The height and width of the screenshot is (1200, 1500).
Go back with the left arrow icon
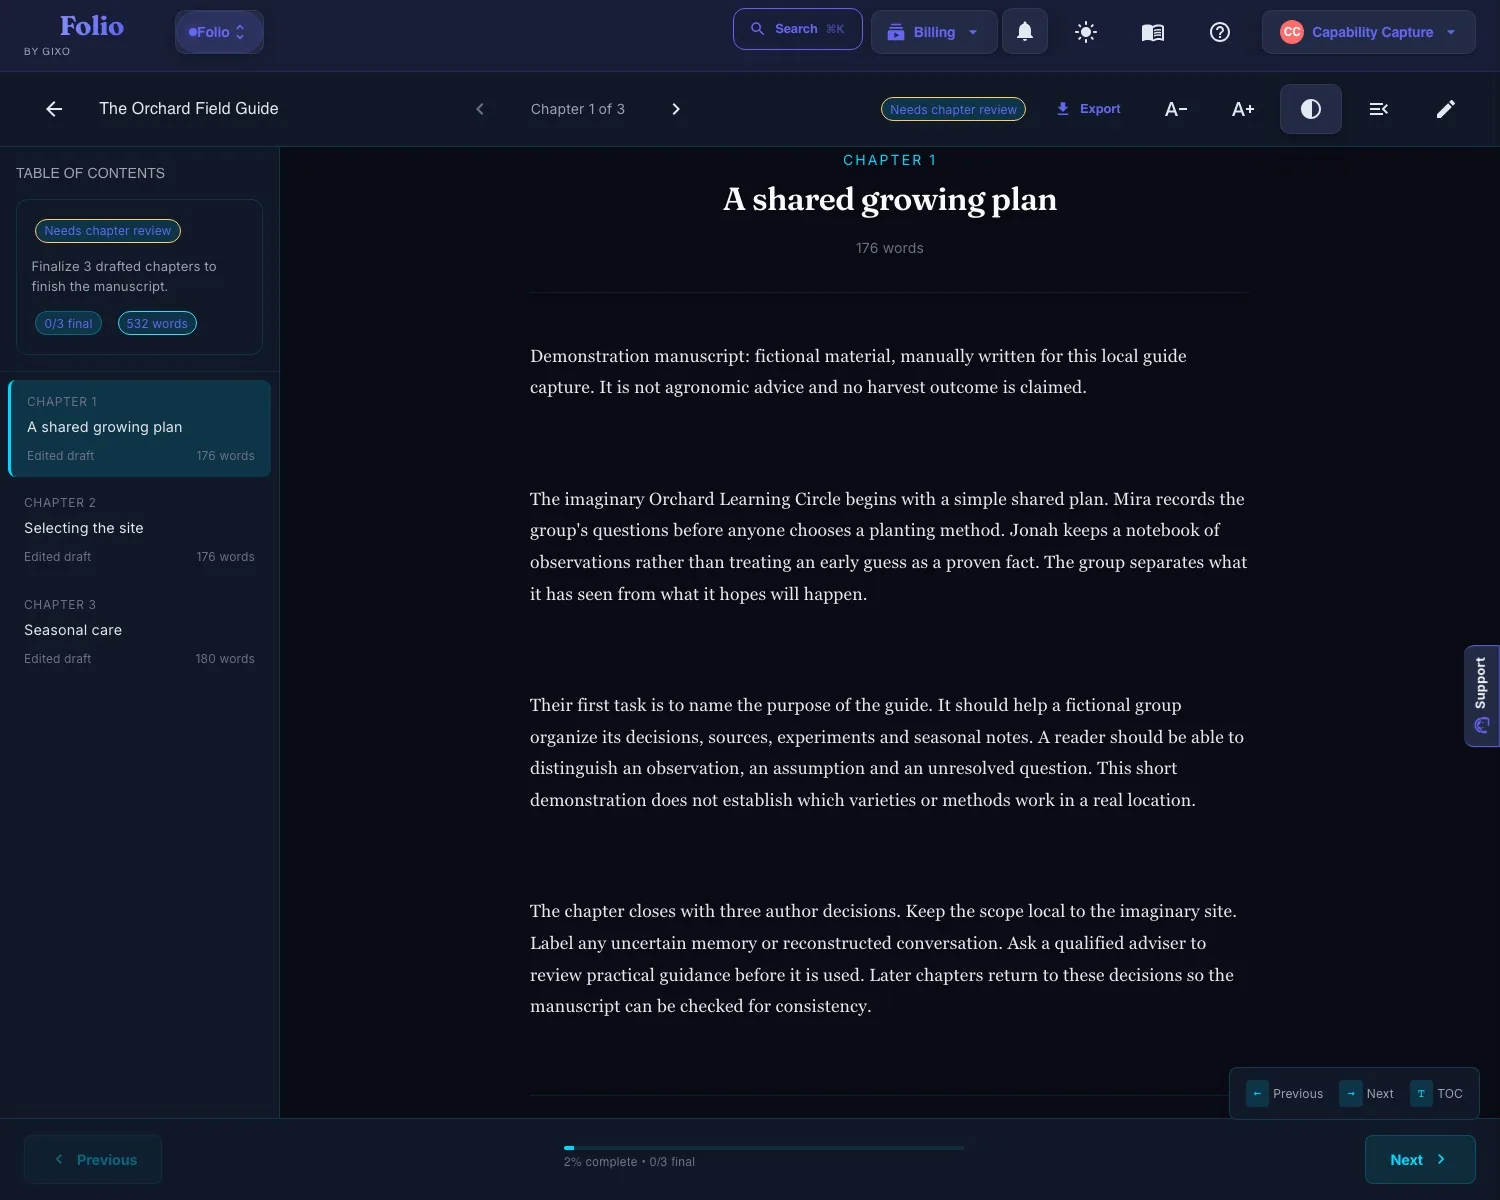(54, 109)
